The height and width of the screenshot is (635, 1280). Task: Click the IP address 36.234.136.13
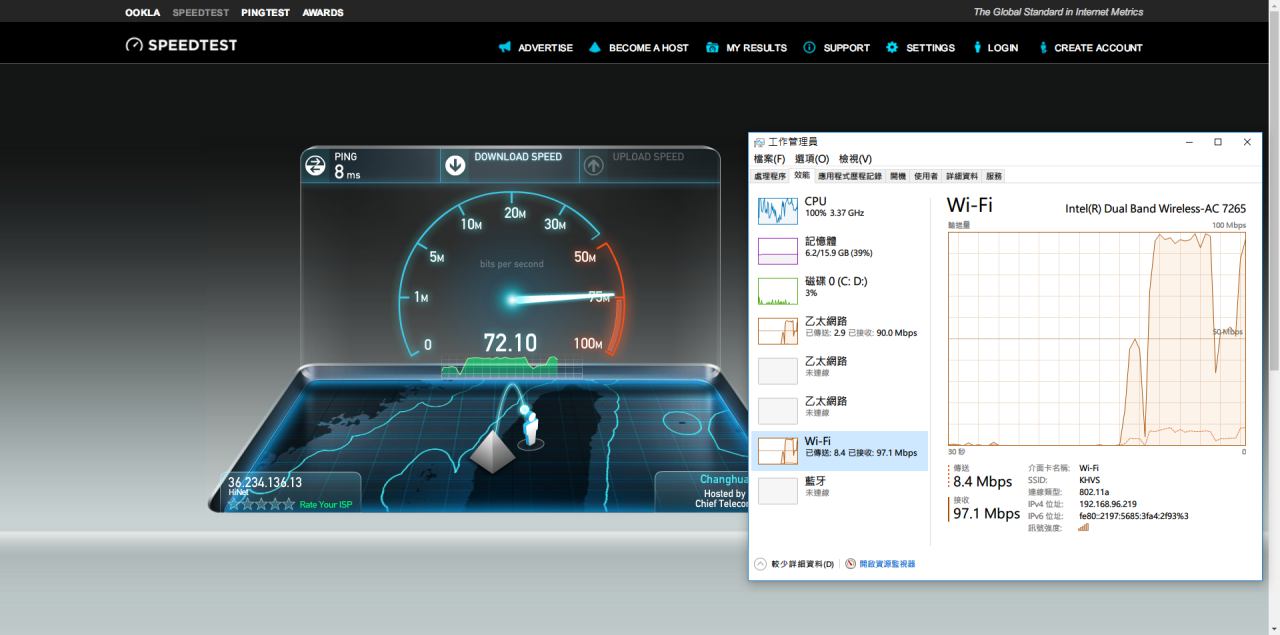click(x=265, y=482)
